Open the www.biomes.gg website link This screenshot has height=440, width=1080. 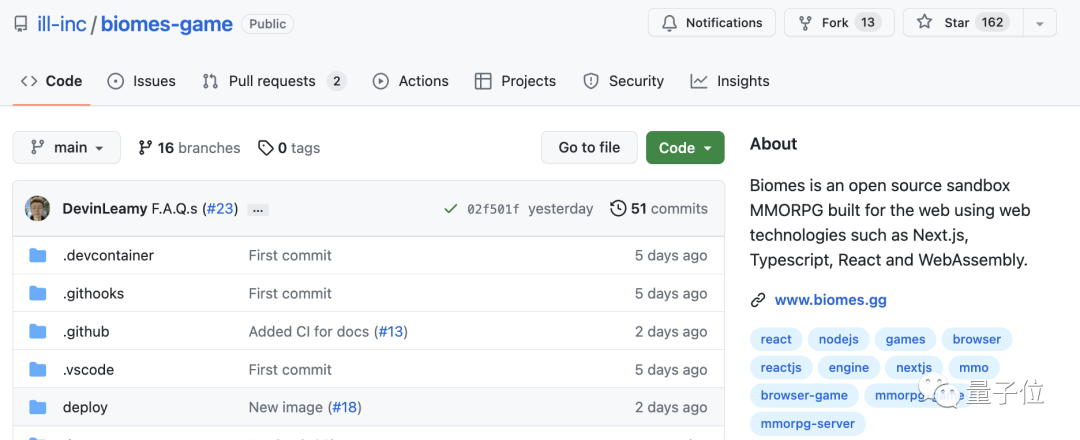click(x=830, y=300)
